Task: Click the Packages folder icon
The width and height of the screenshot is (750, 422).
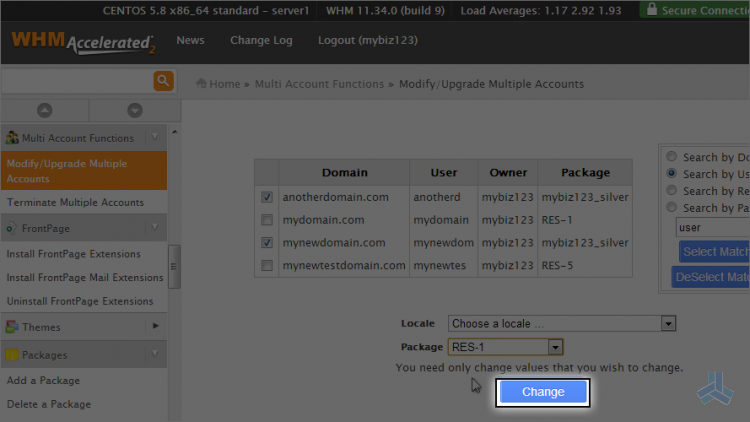Action: [12, 355]
